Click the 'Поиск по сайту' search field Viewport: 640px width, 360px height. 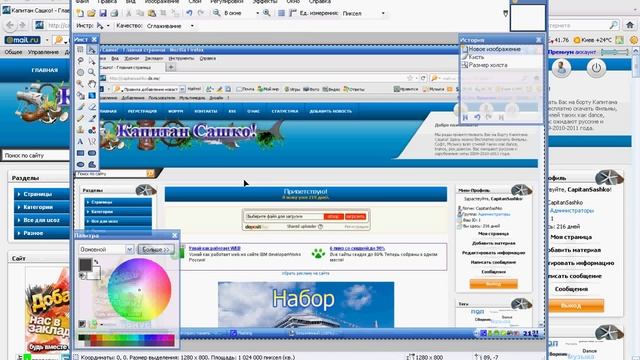click(x=36, y=156)
